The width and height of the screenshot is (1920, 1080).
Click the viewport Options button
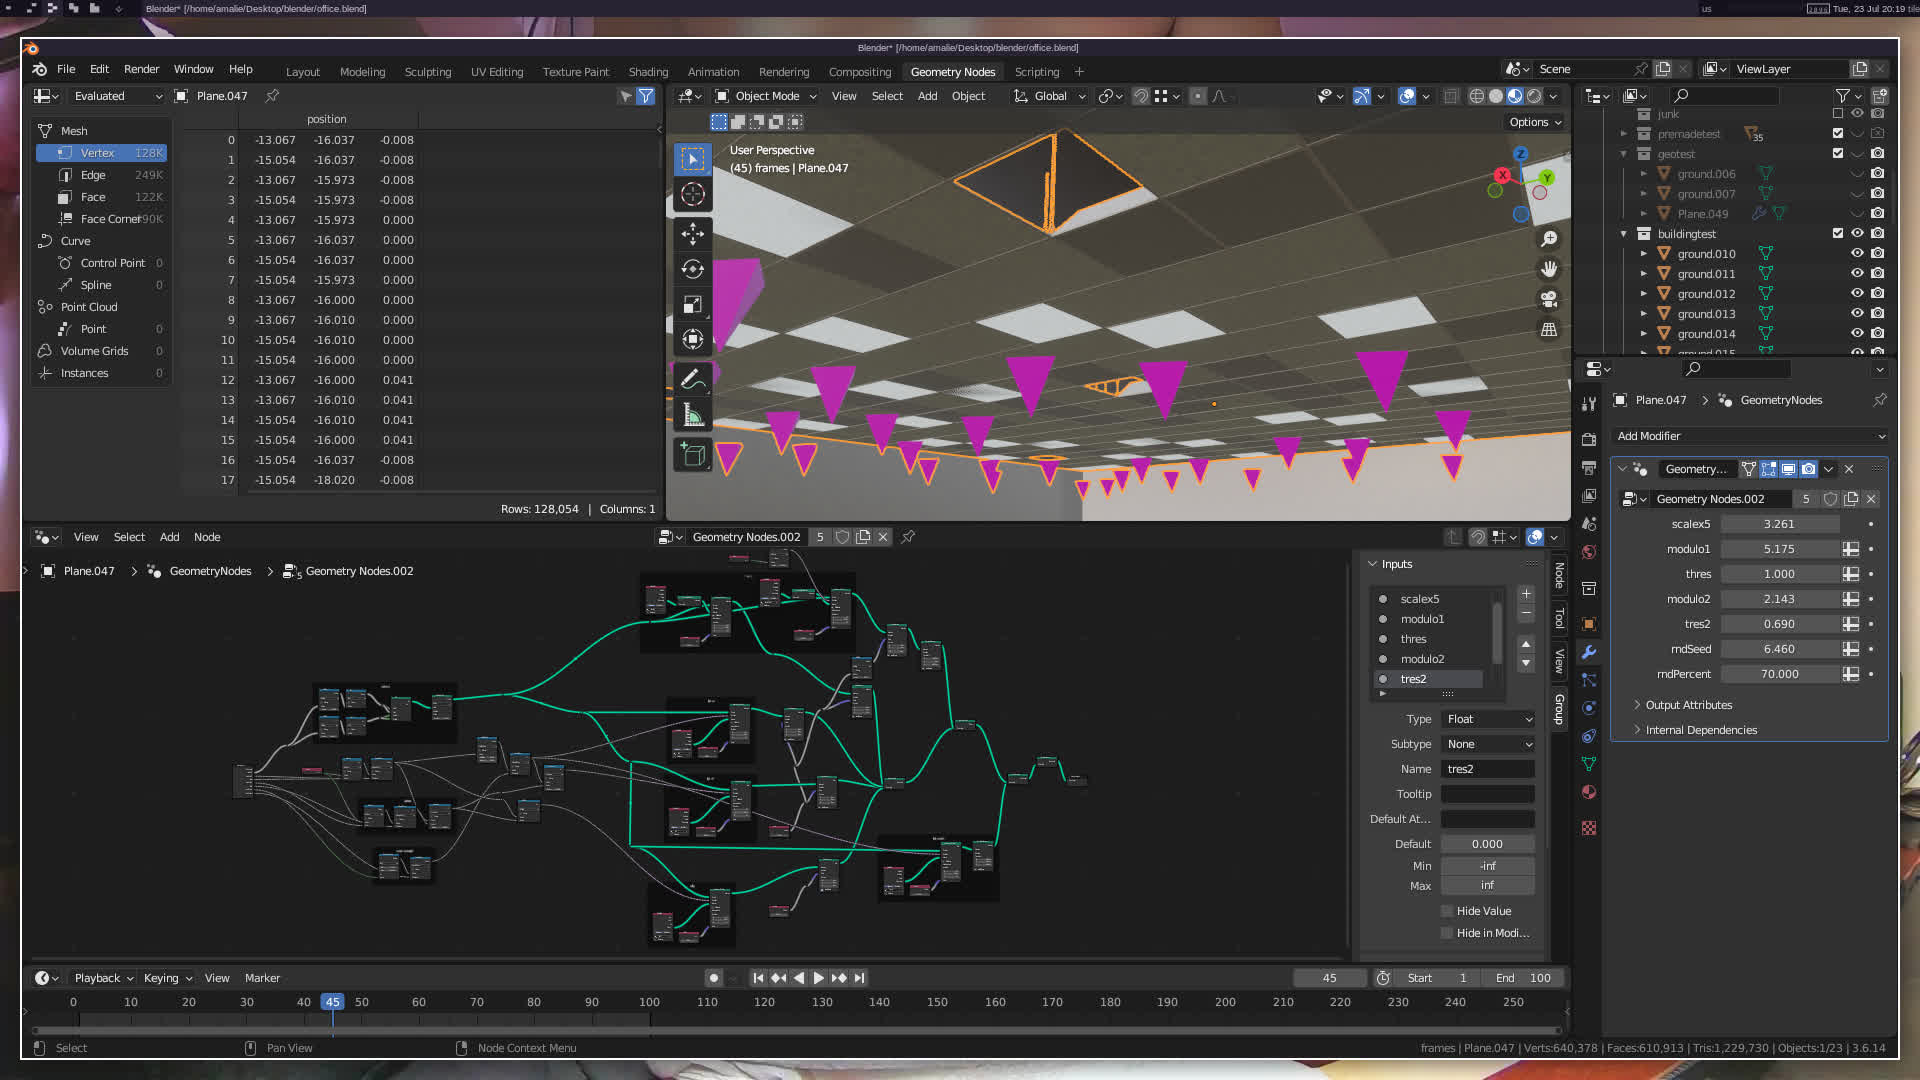[x=1535, y=122]
